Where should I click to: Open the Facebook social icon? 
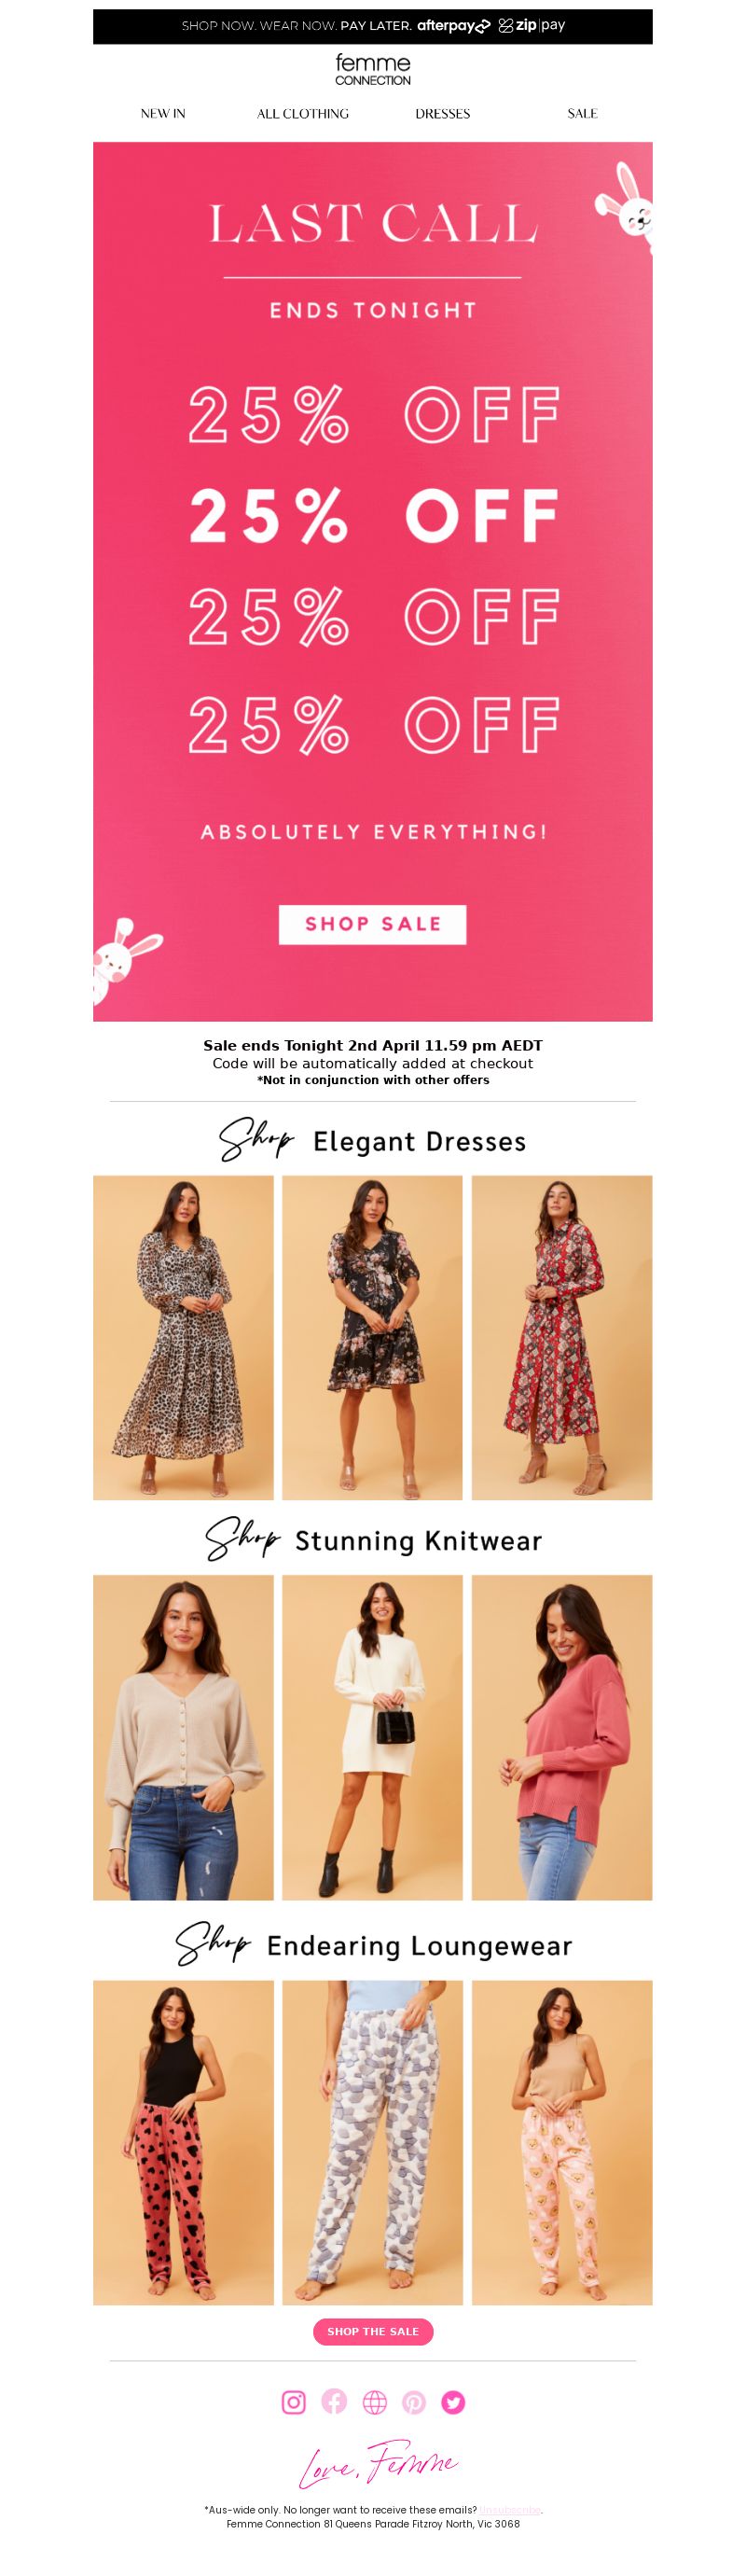click(334, 2402)
